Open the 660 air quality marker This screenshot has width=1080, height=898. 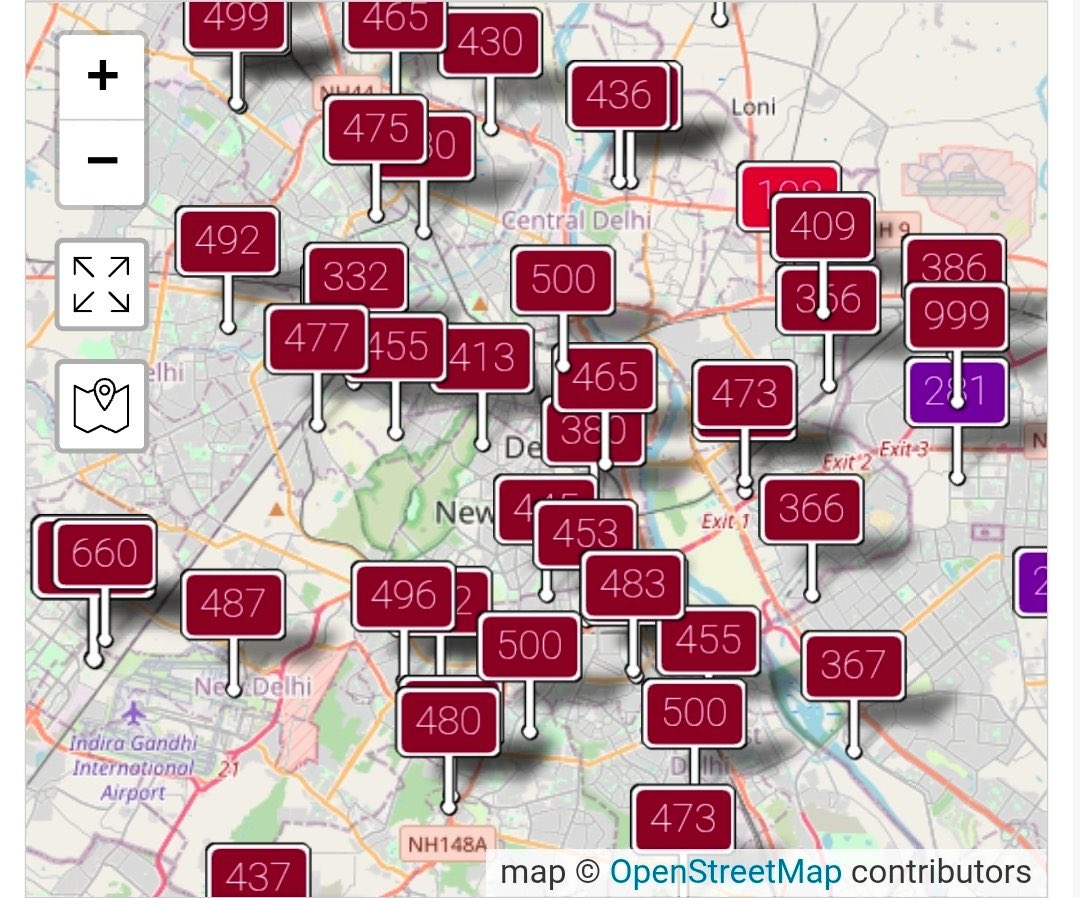point(105,554)
